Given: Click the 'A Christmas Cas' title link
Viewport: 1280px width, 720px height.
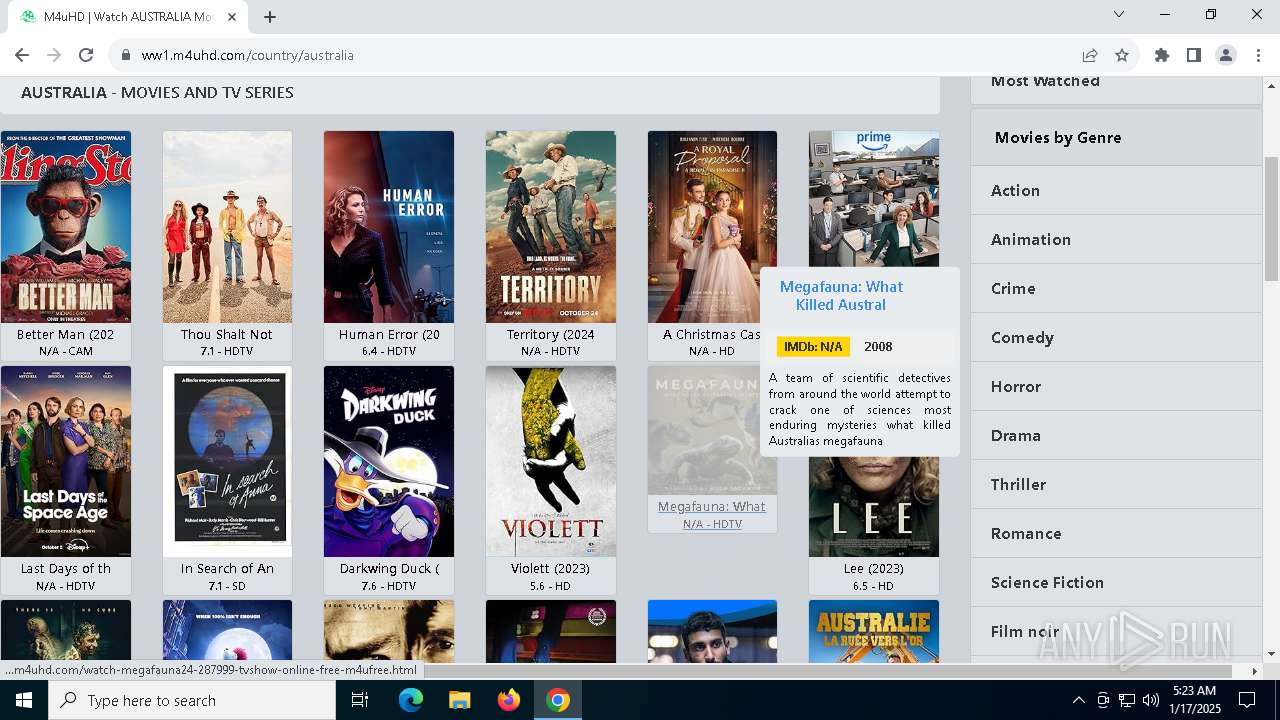Looking at the screenshot, I should tap(711, 334).
